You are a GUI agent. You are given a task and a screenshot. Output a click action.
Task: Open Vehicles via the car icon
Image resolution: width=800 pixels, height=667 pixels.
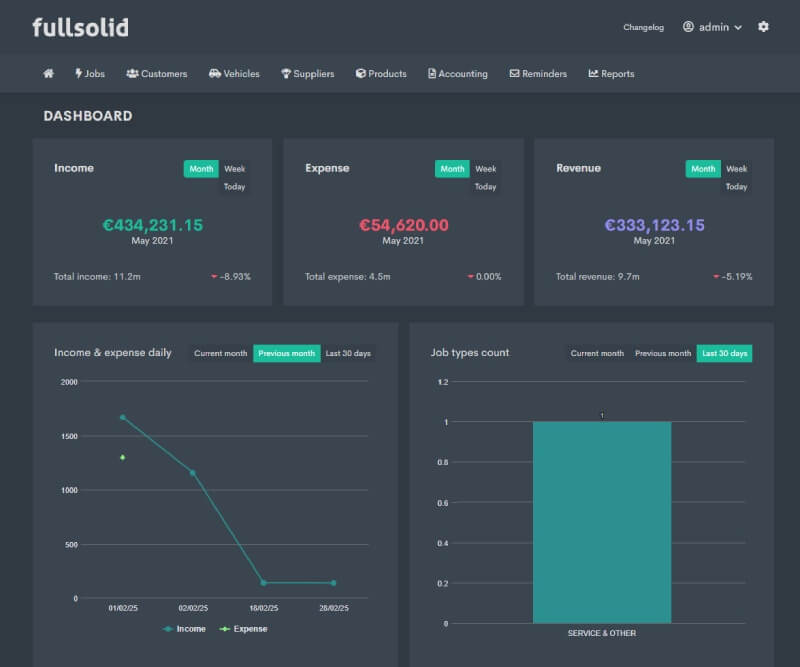tap(215, 73)
